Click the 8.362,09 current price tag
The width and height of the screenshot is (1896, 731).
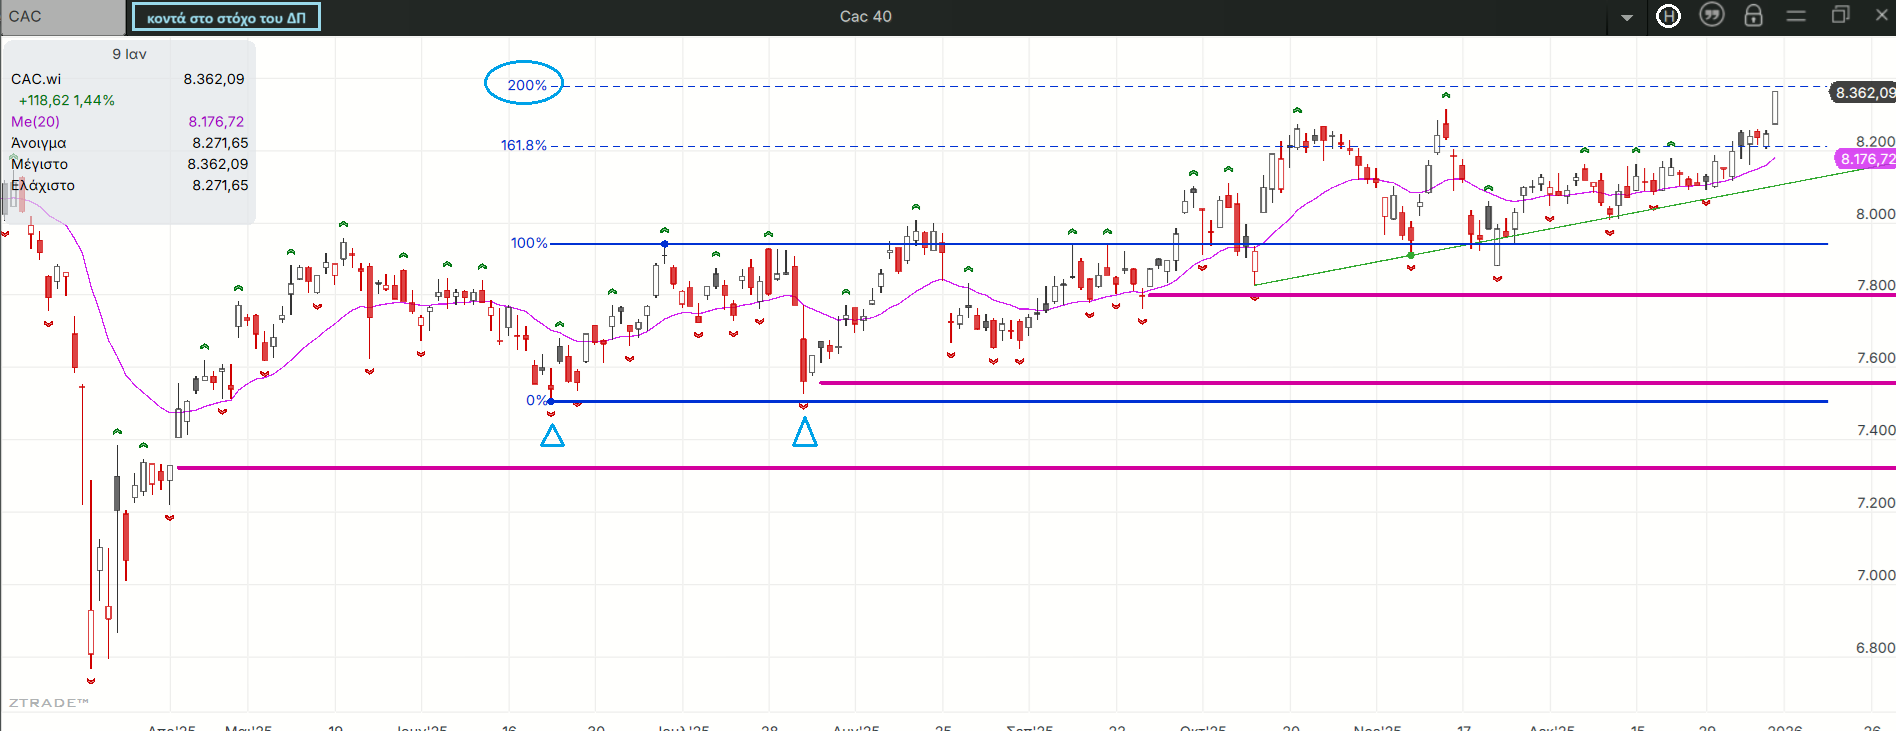1862,93
